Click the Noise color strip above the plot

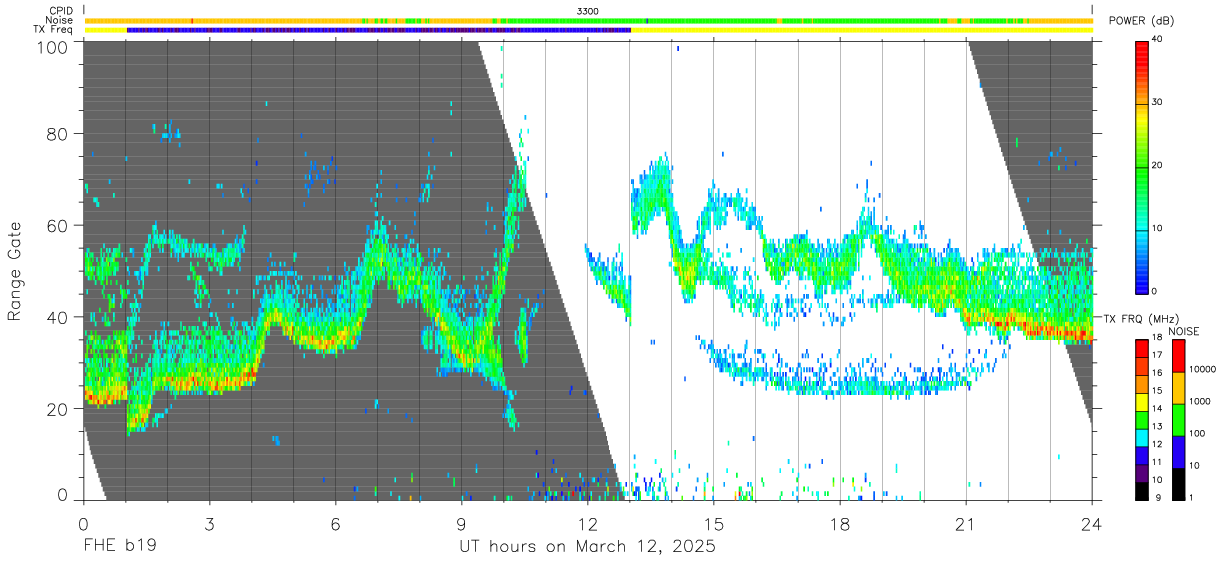pyautogui.click(x=588, y=20)
